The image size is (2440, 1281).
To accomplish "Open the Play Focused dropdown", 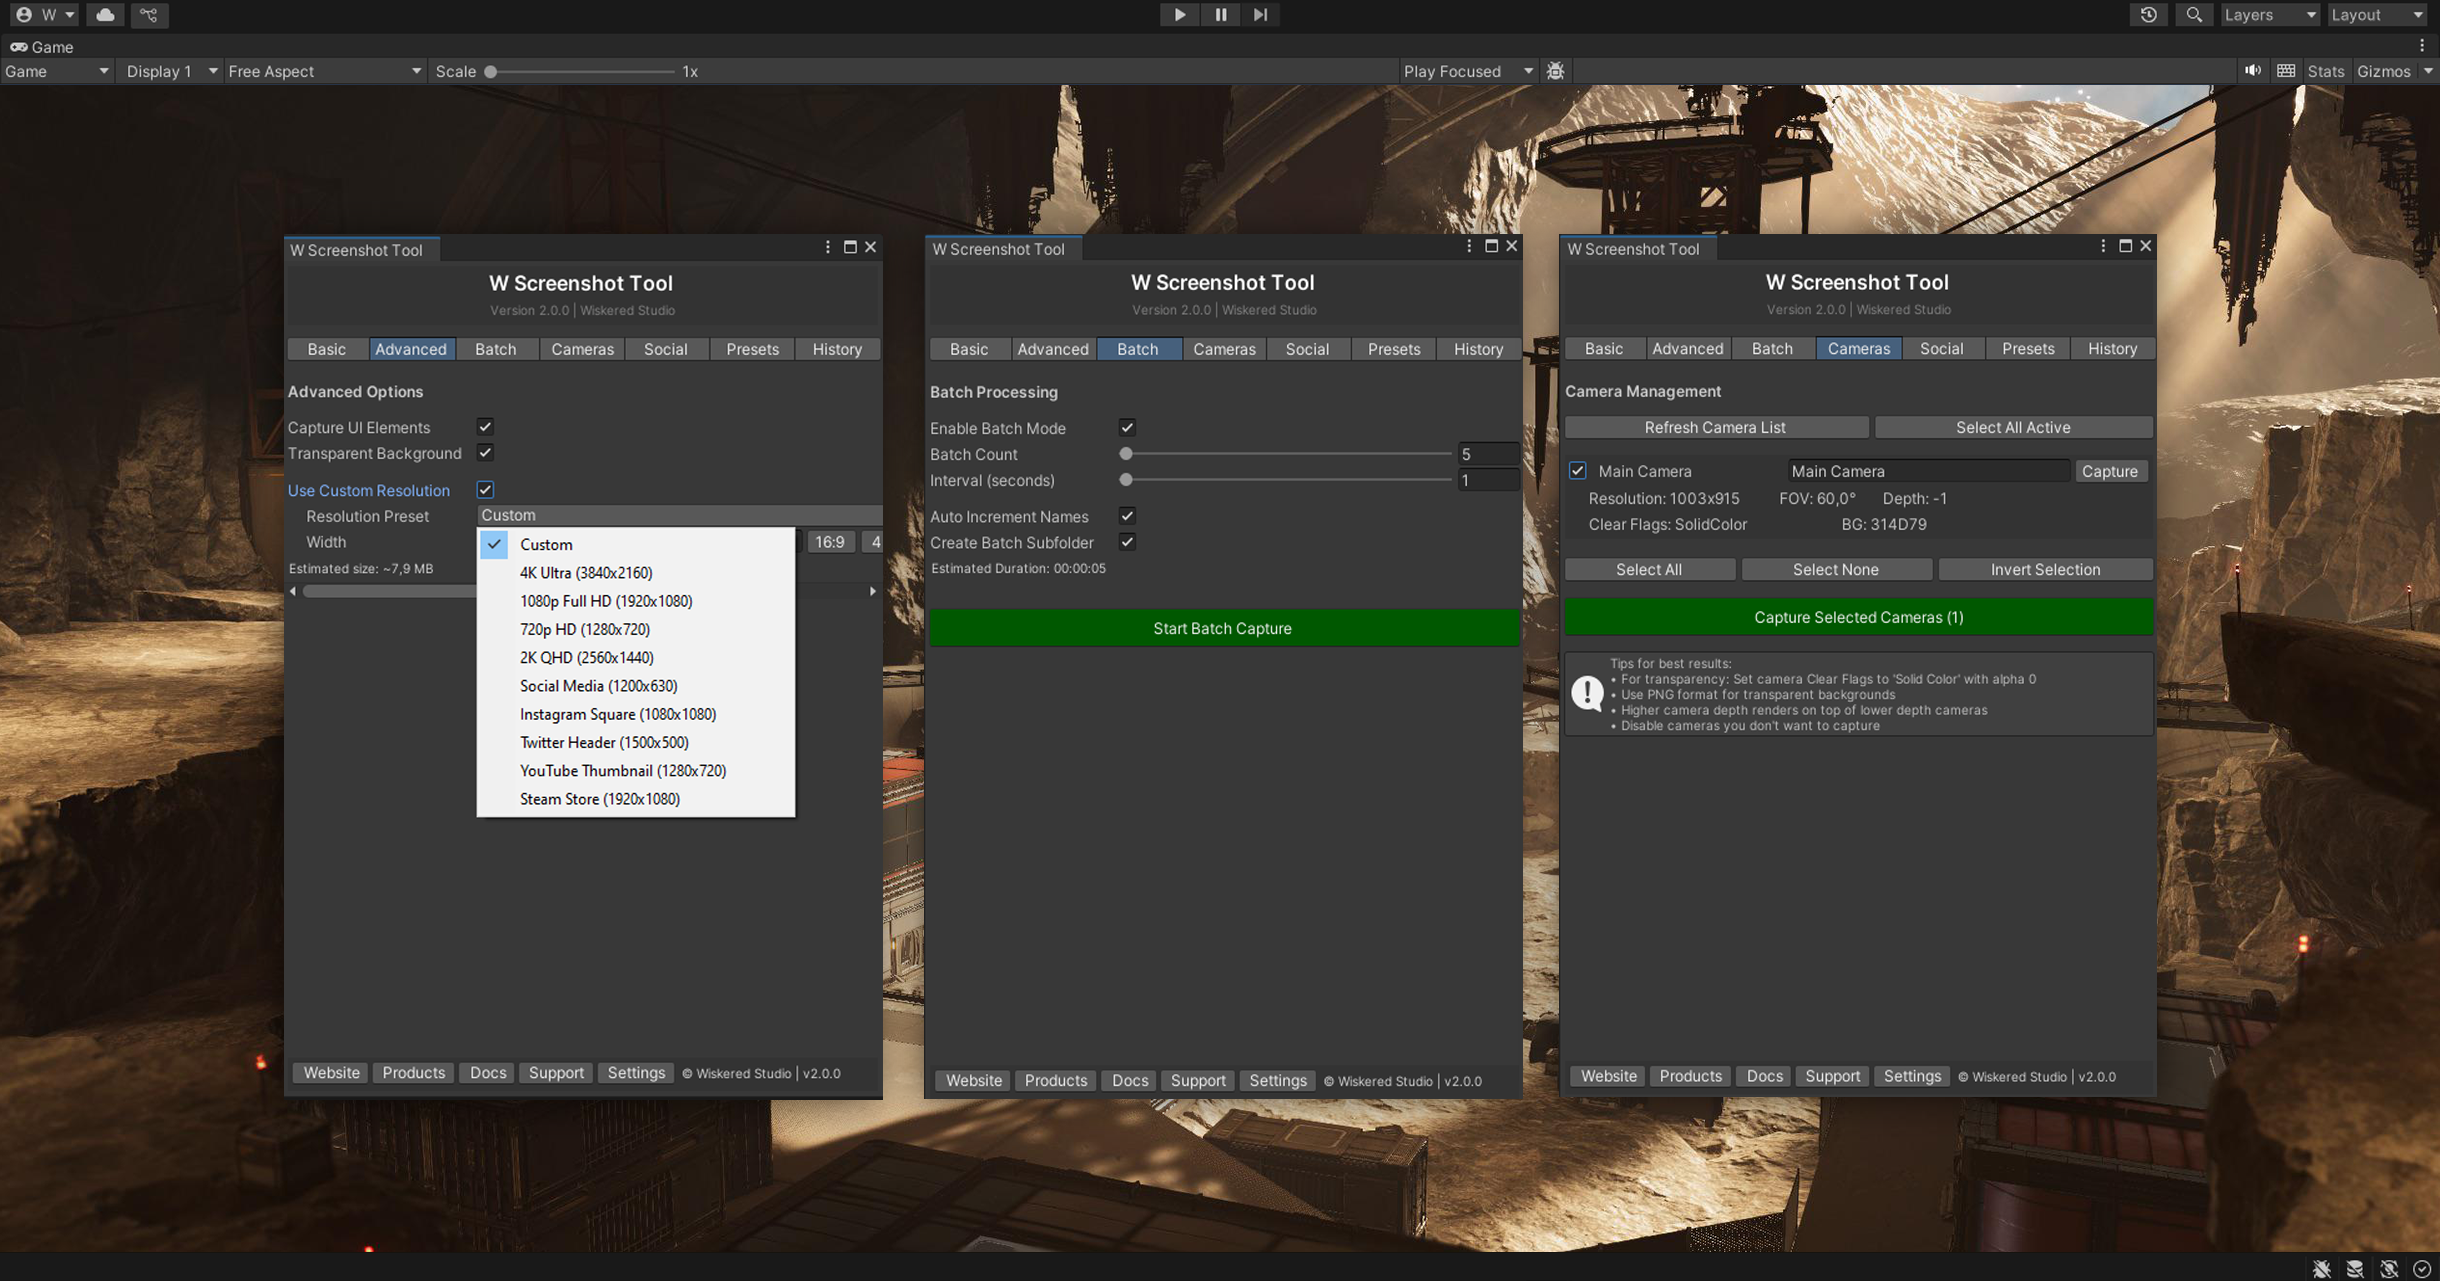I will (1466, 71).
